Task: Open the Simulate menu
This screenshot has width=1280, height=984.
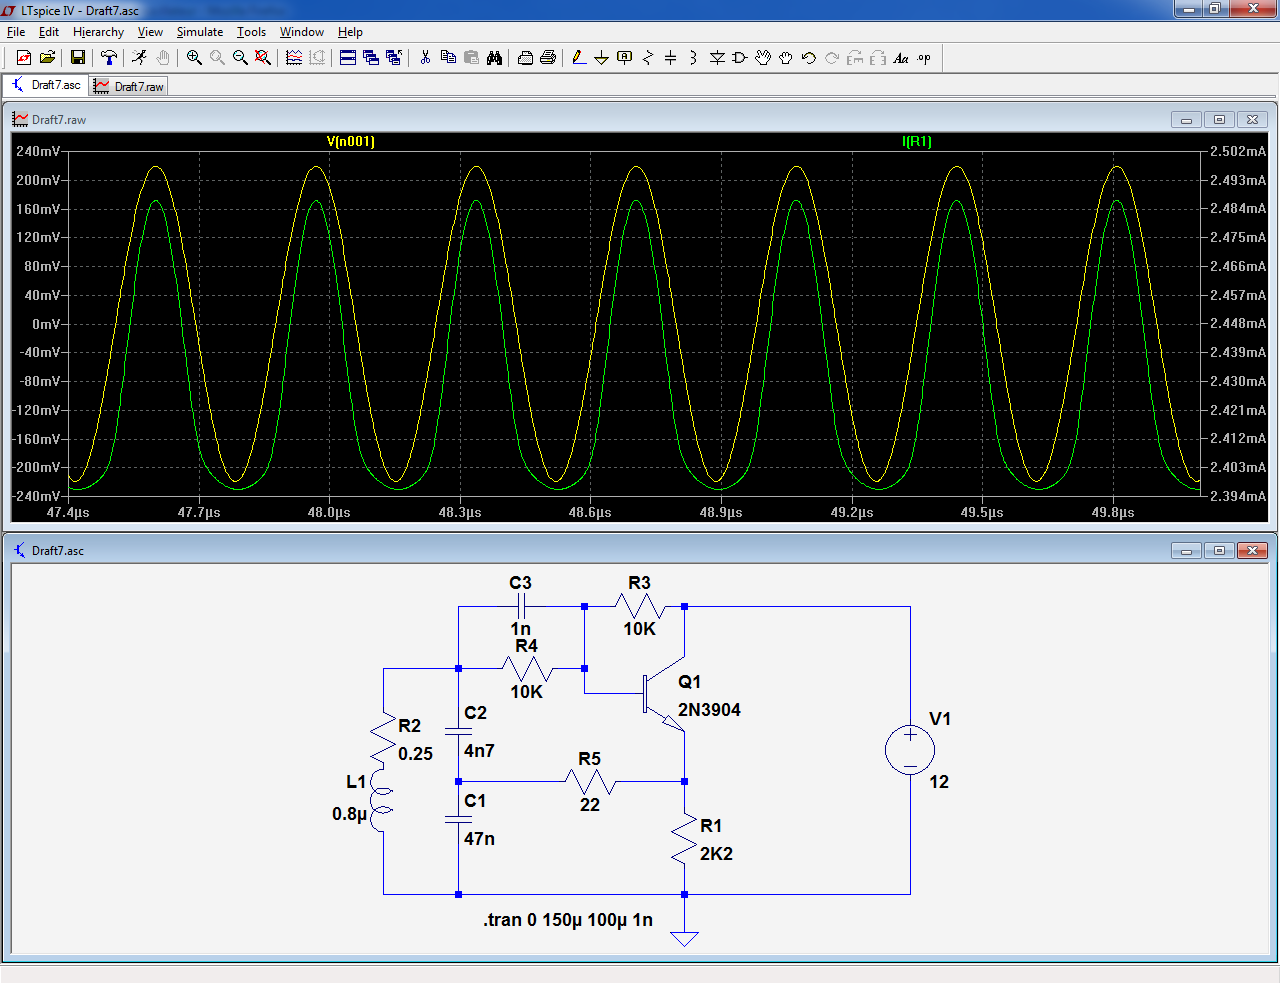Action: [x=199, y=32]
